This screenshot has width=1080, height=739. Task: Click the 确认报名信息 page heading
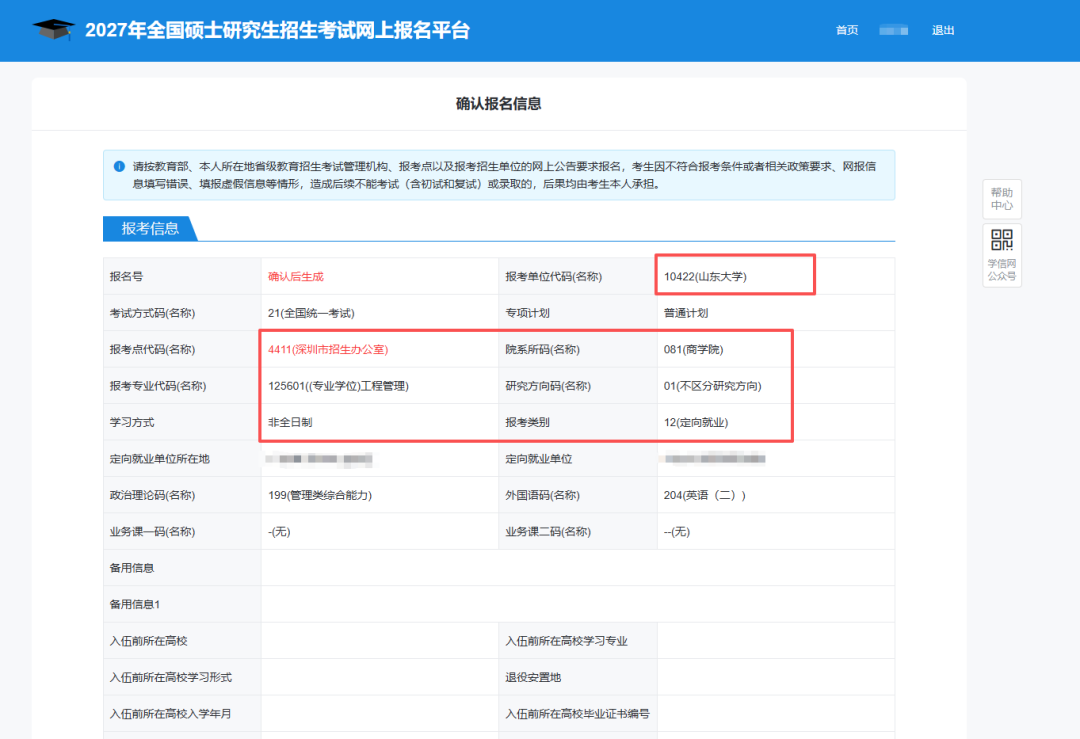499,104
